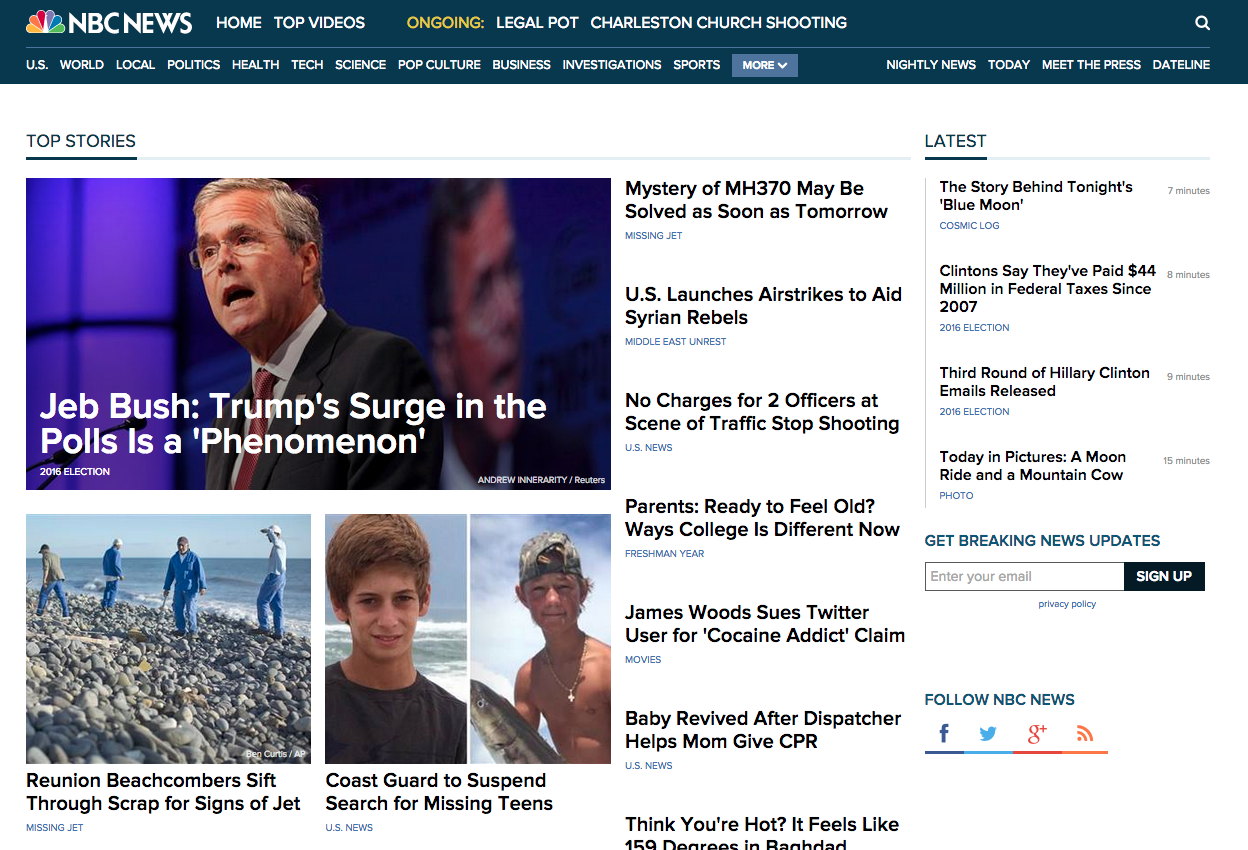Open the MEET THE PRESS show link
The width and height of the screenshot is (1248, 850).
point(1091,65)
